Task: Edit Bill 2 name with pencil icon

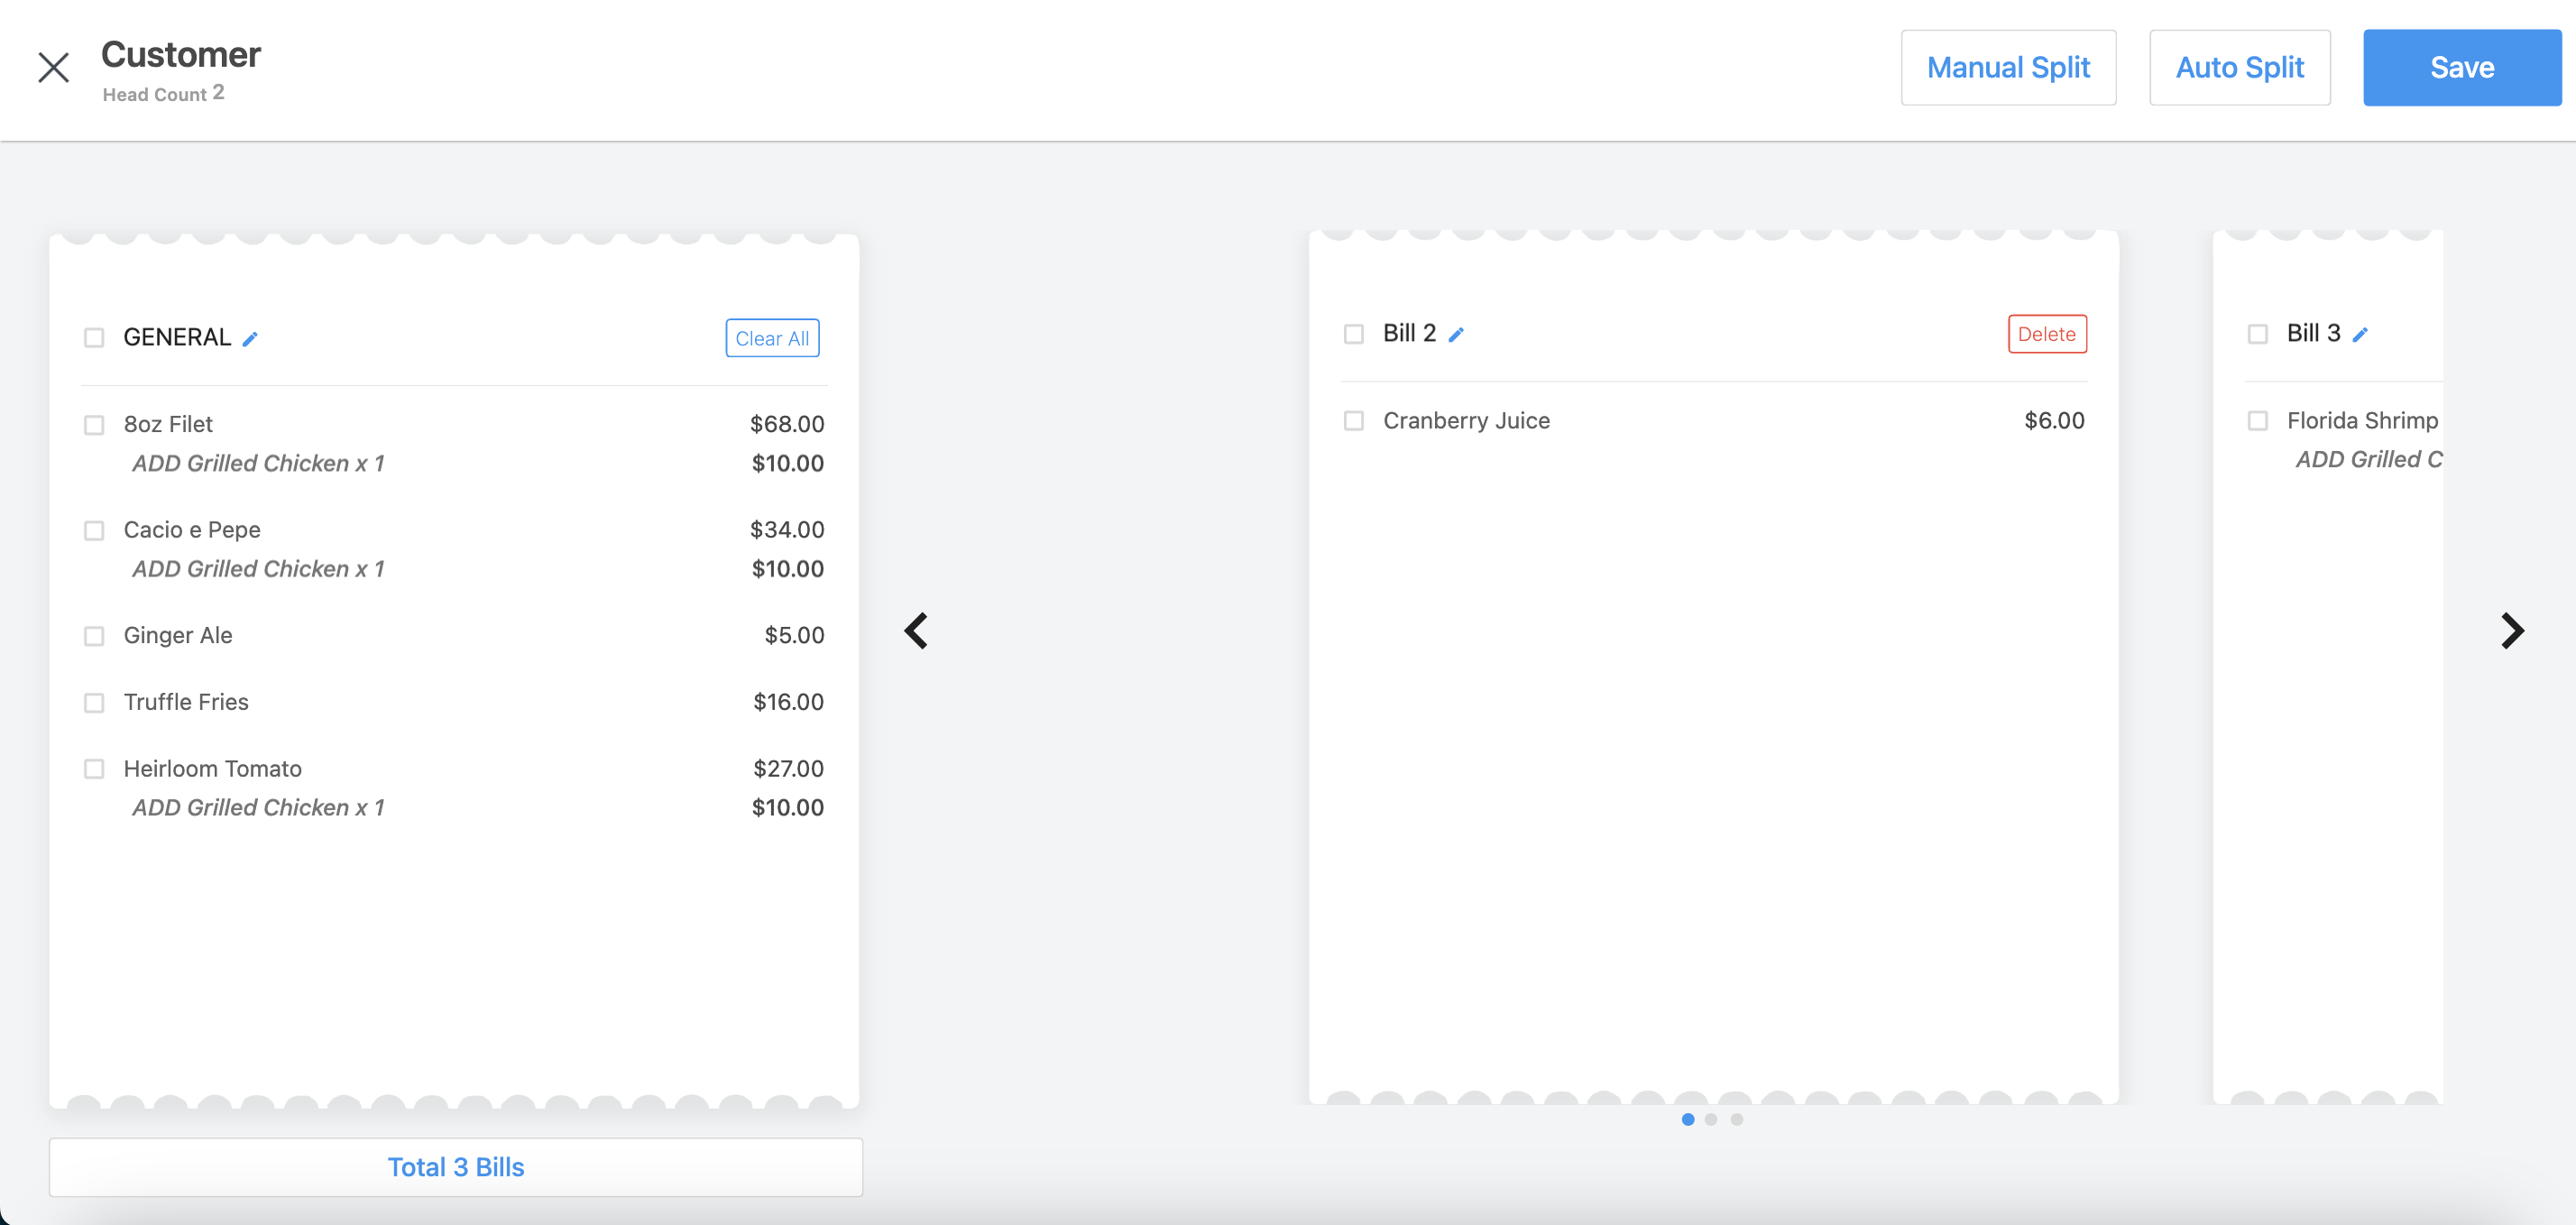Action: tap(1458, 334)
